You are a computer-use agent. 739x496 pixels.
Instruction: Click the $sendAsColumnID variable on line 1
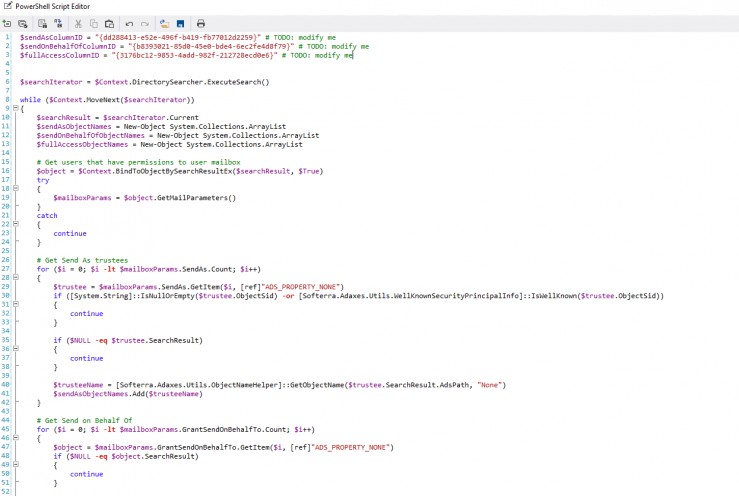pos(51,37)
